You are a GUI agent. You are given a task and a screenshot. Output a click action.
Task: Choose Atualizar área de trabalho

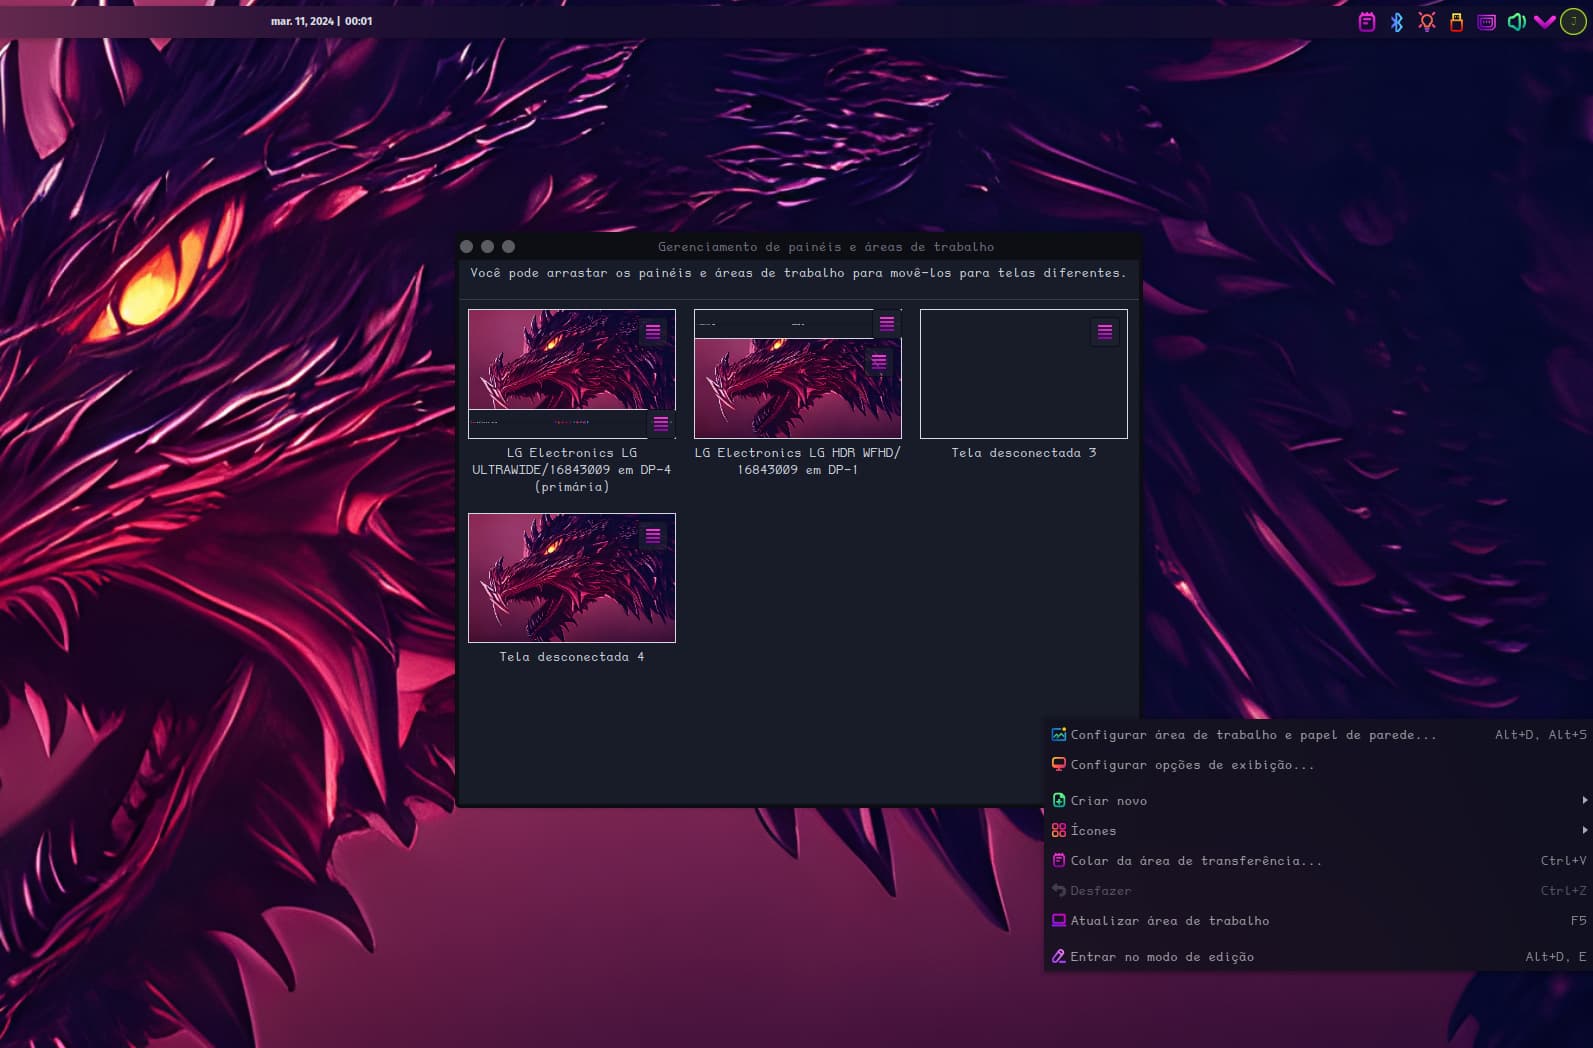click(1318, 921)
